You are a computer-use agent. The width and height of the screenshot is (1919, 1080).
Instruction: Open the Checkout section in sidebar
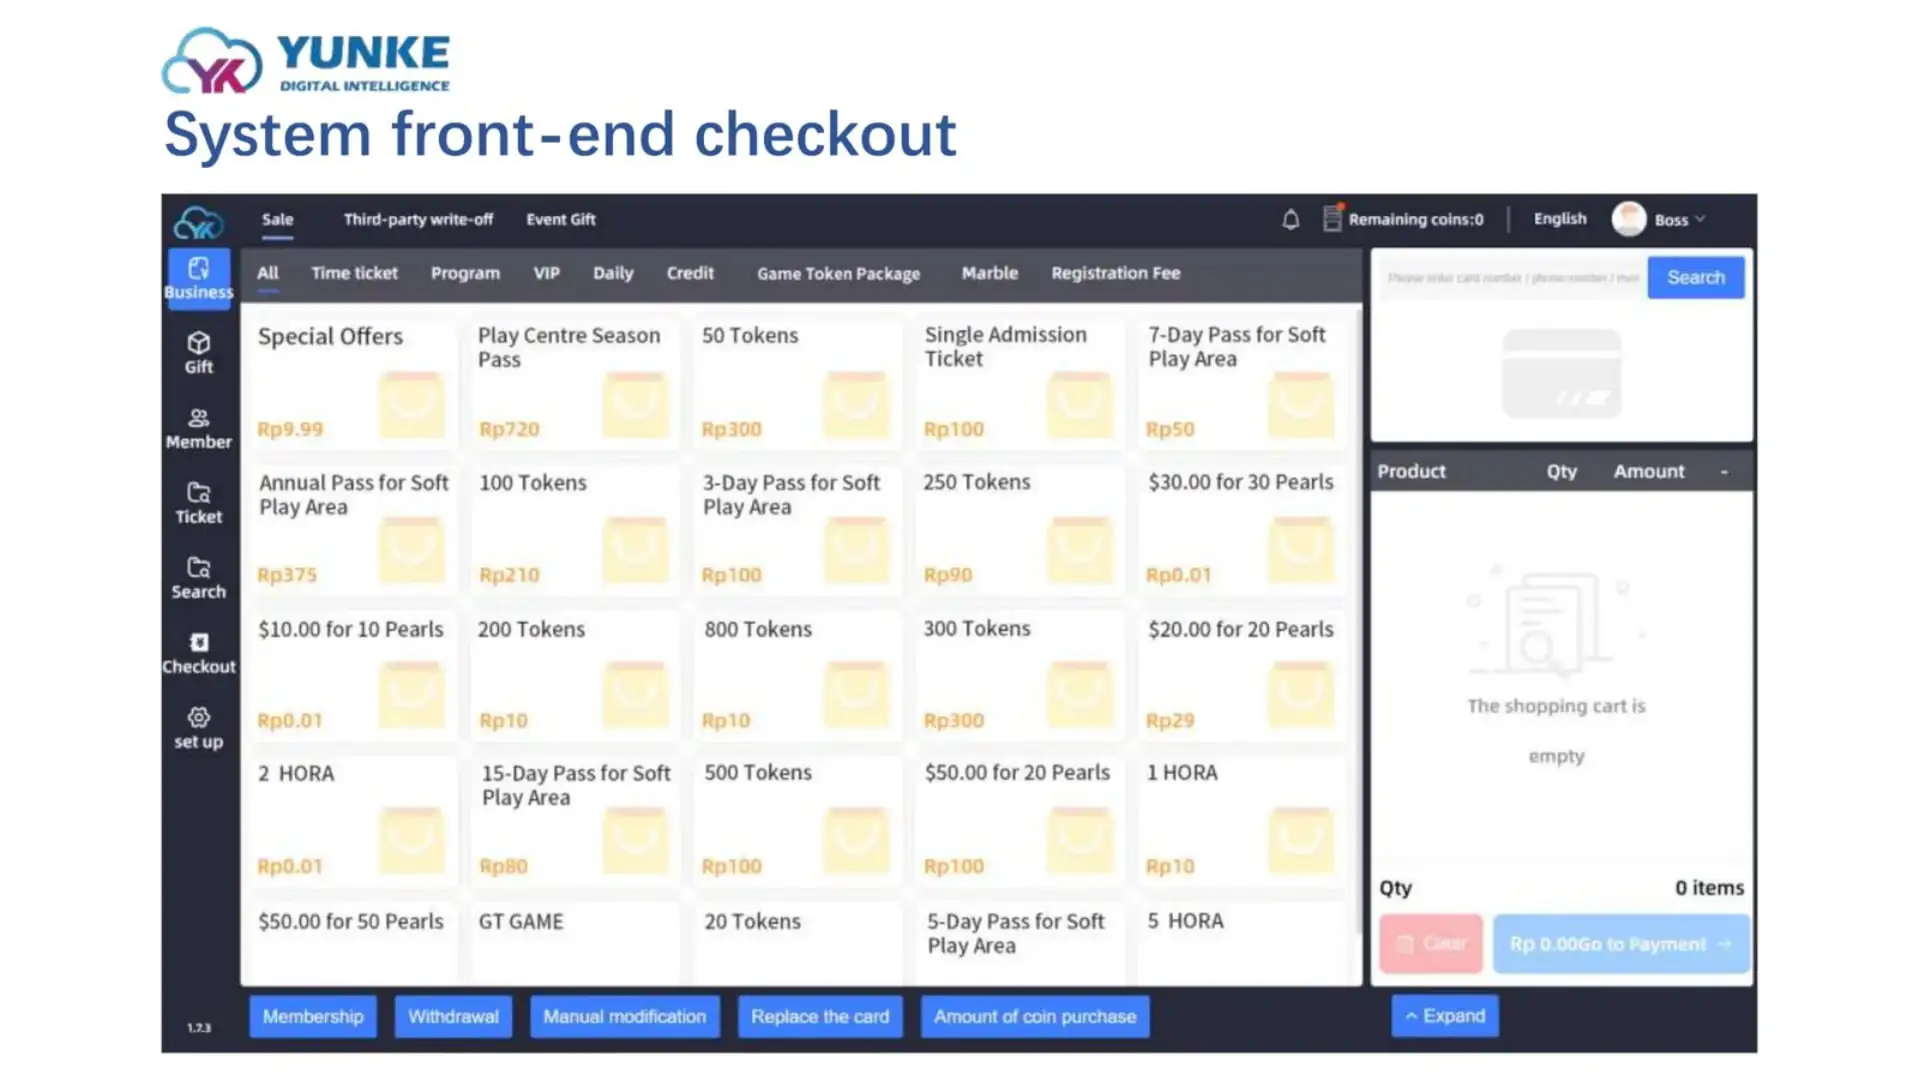tap(198, 653)
